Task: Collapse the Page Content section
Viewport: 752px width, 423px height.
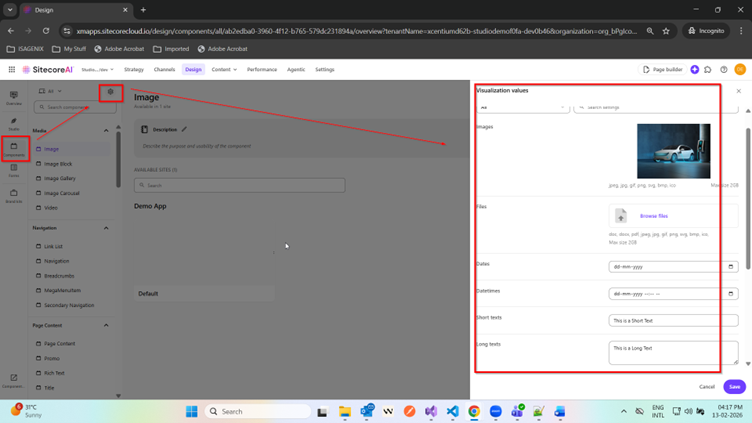Action: 106,325
